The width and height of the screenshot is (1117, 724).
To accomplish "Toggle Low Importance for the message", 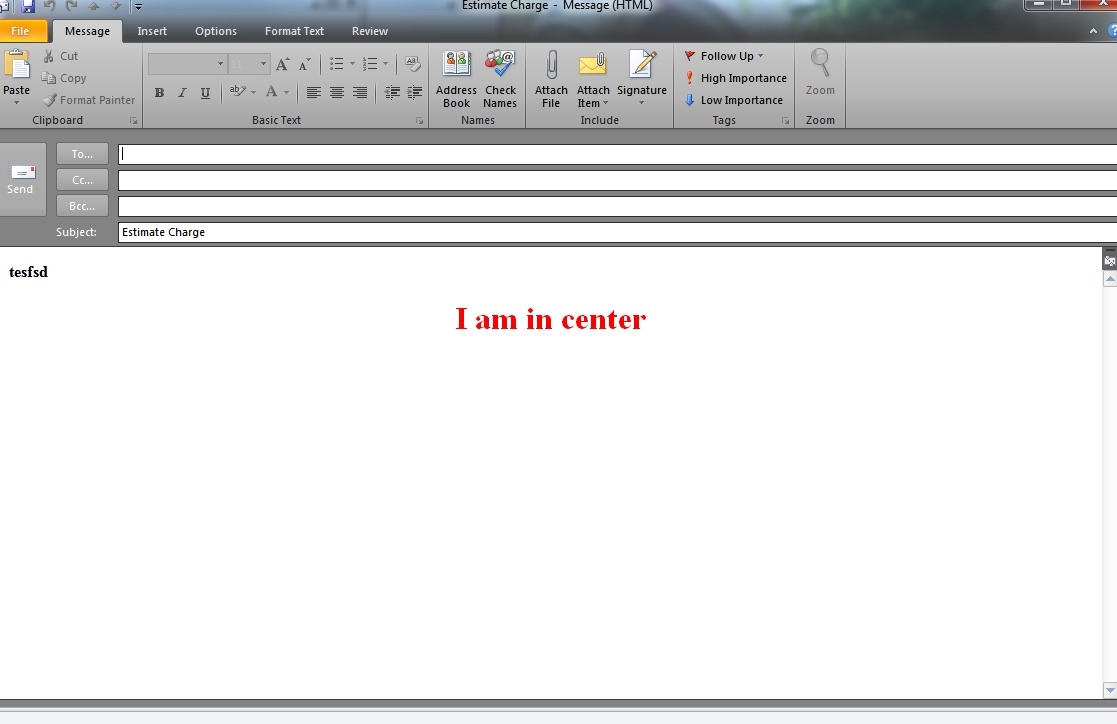I will [x=734, y=100].
